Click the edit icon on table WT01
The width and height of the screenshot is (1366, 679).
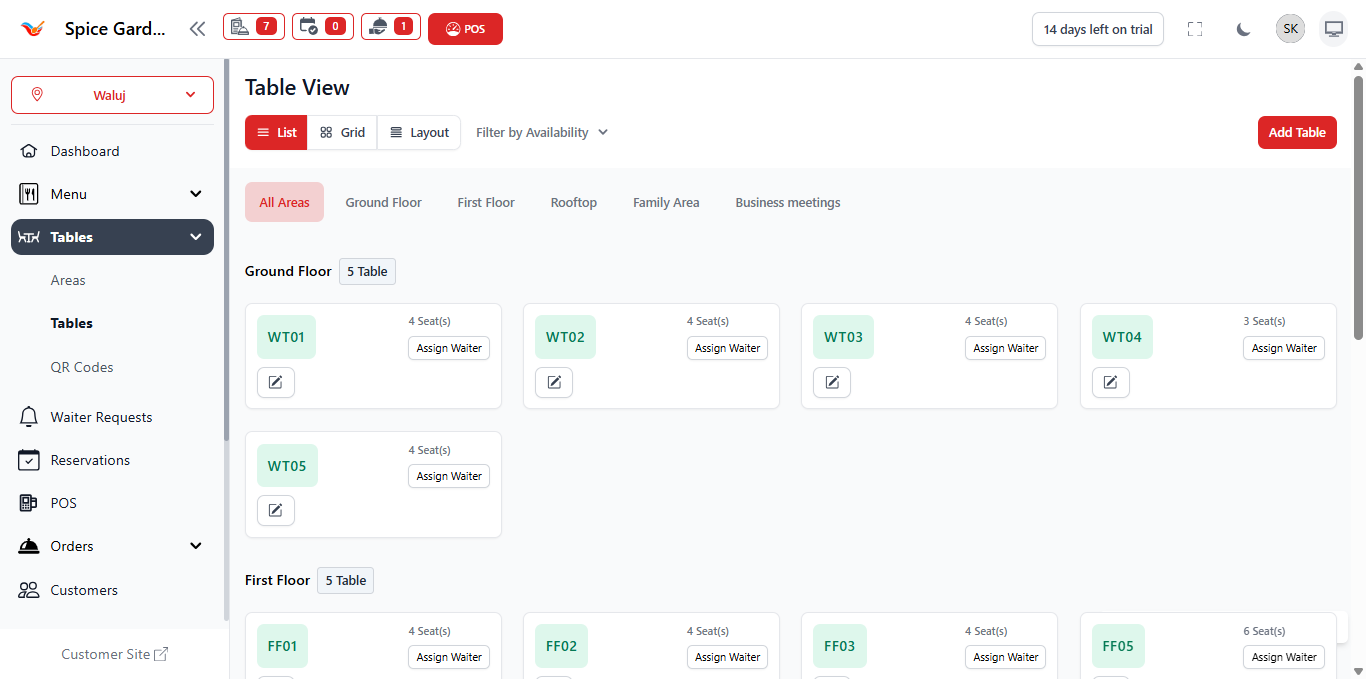pyautogui.click(x=276, y=382)
